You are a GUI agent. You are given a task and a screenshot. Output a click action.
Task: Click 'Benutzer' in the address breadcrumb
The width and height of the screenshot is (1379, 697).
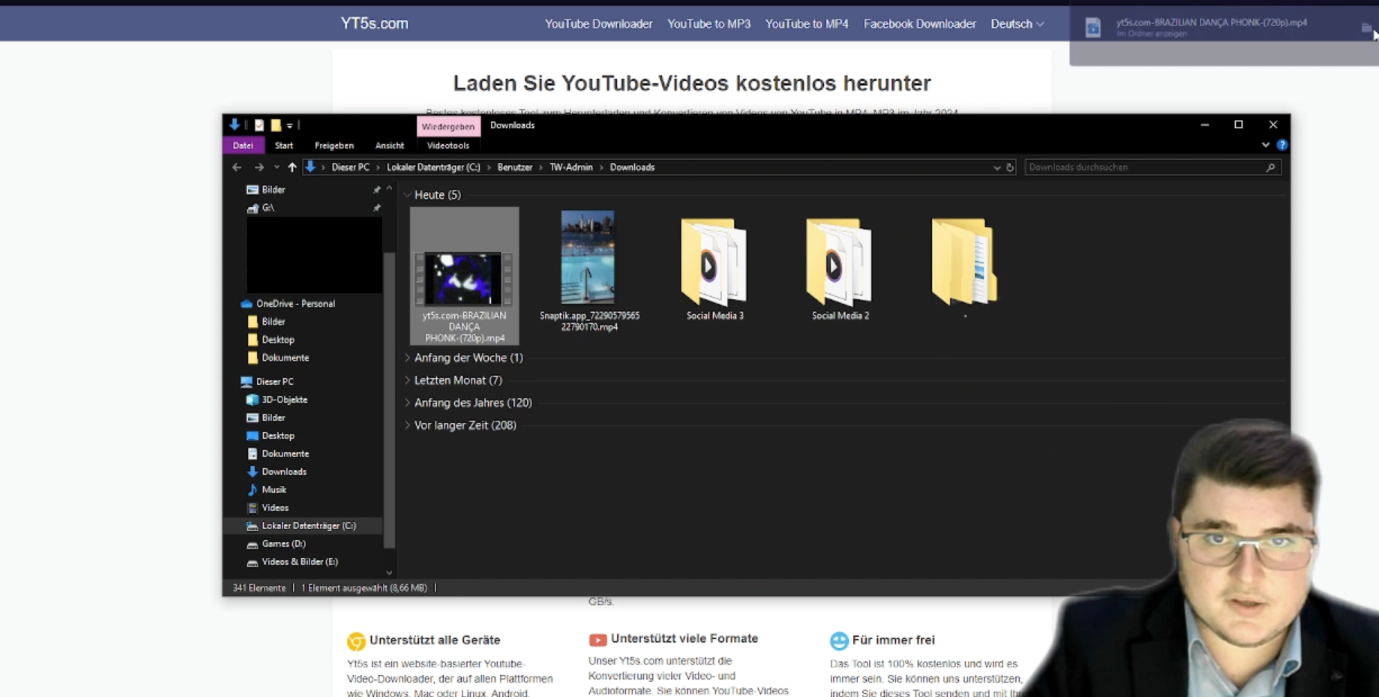pos(515,168)
